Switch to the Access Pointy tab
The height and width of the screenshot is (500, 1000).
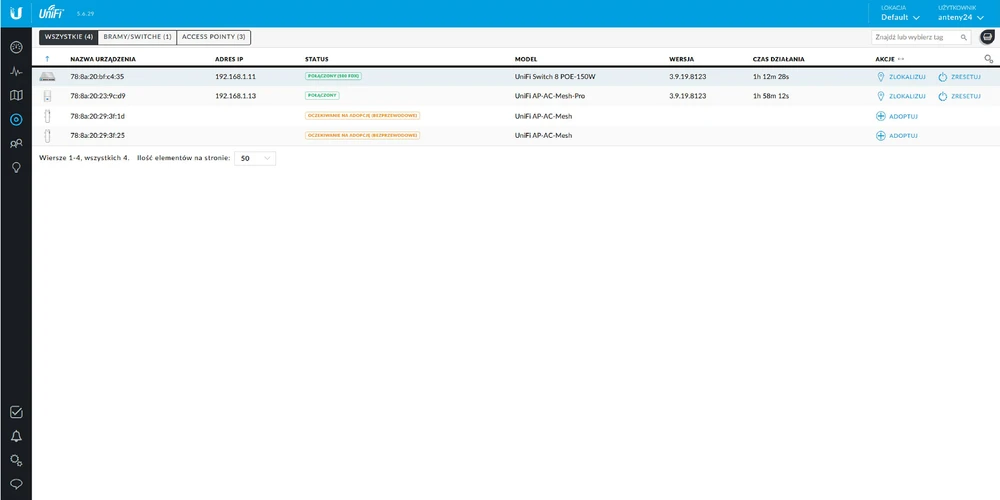point(214,37)
